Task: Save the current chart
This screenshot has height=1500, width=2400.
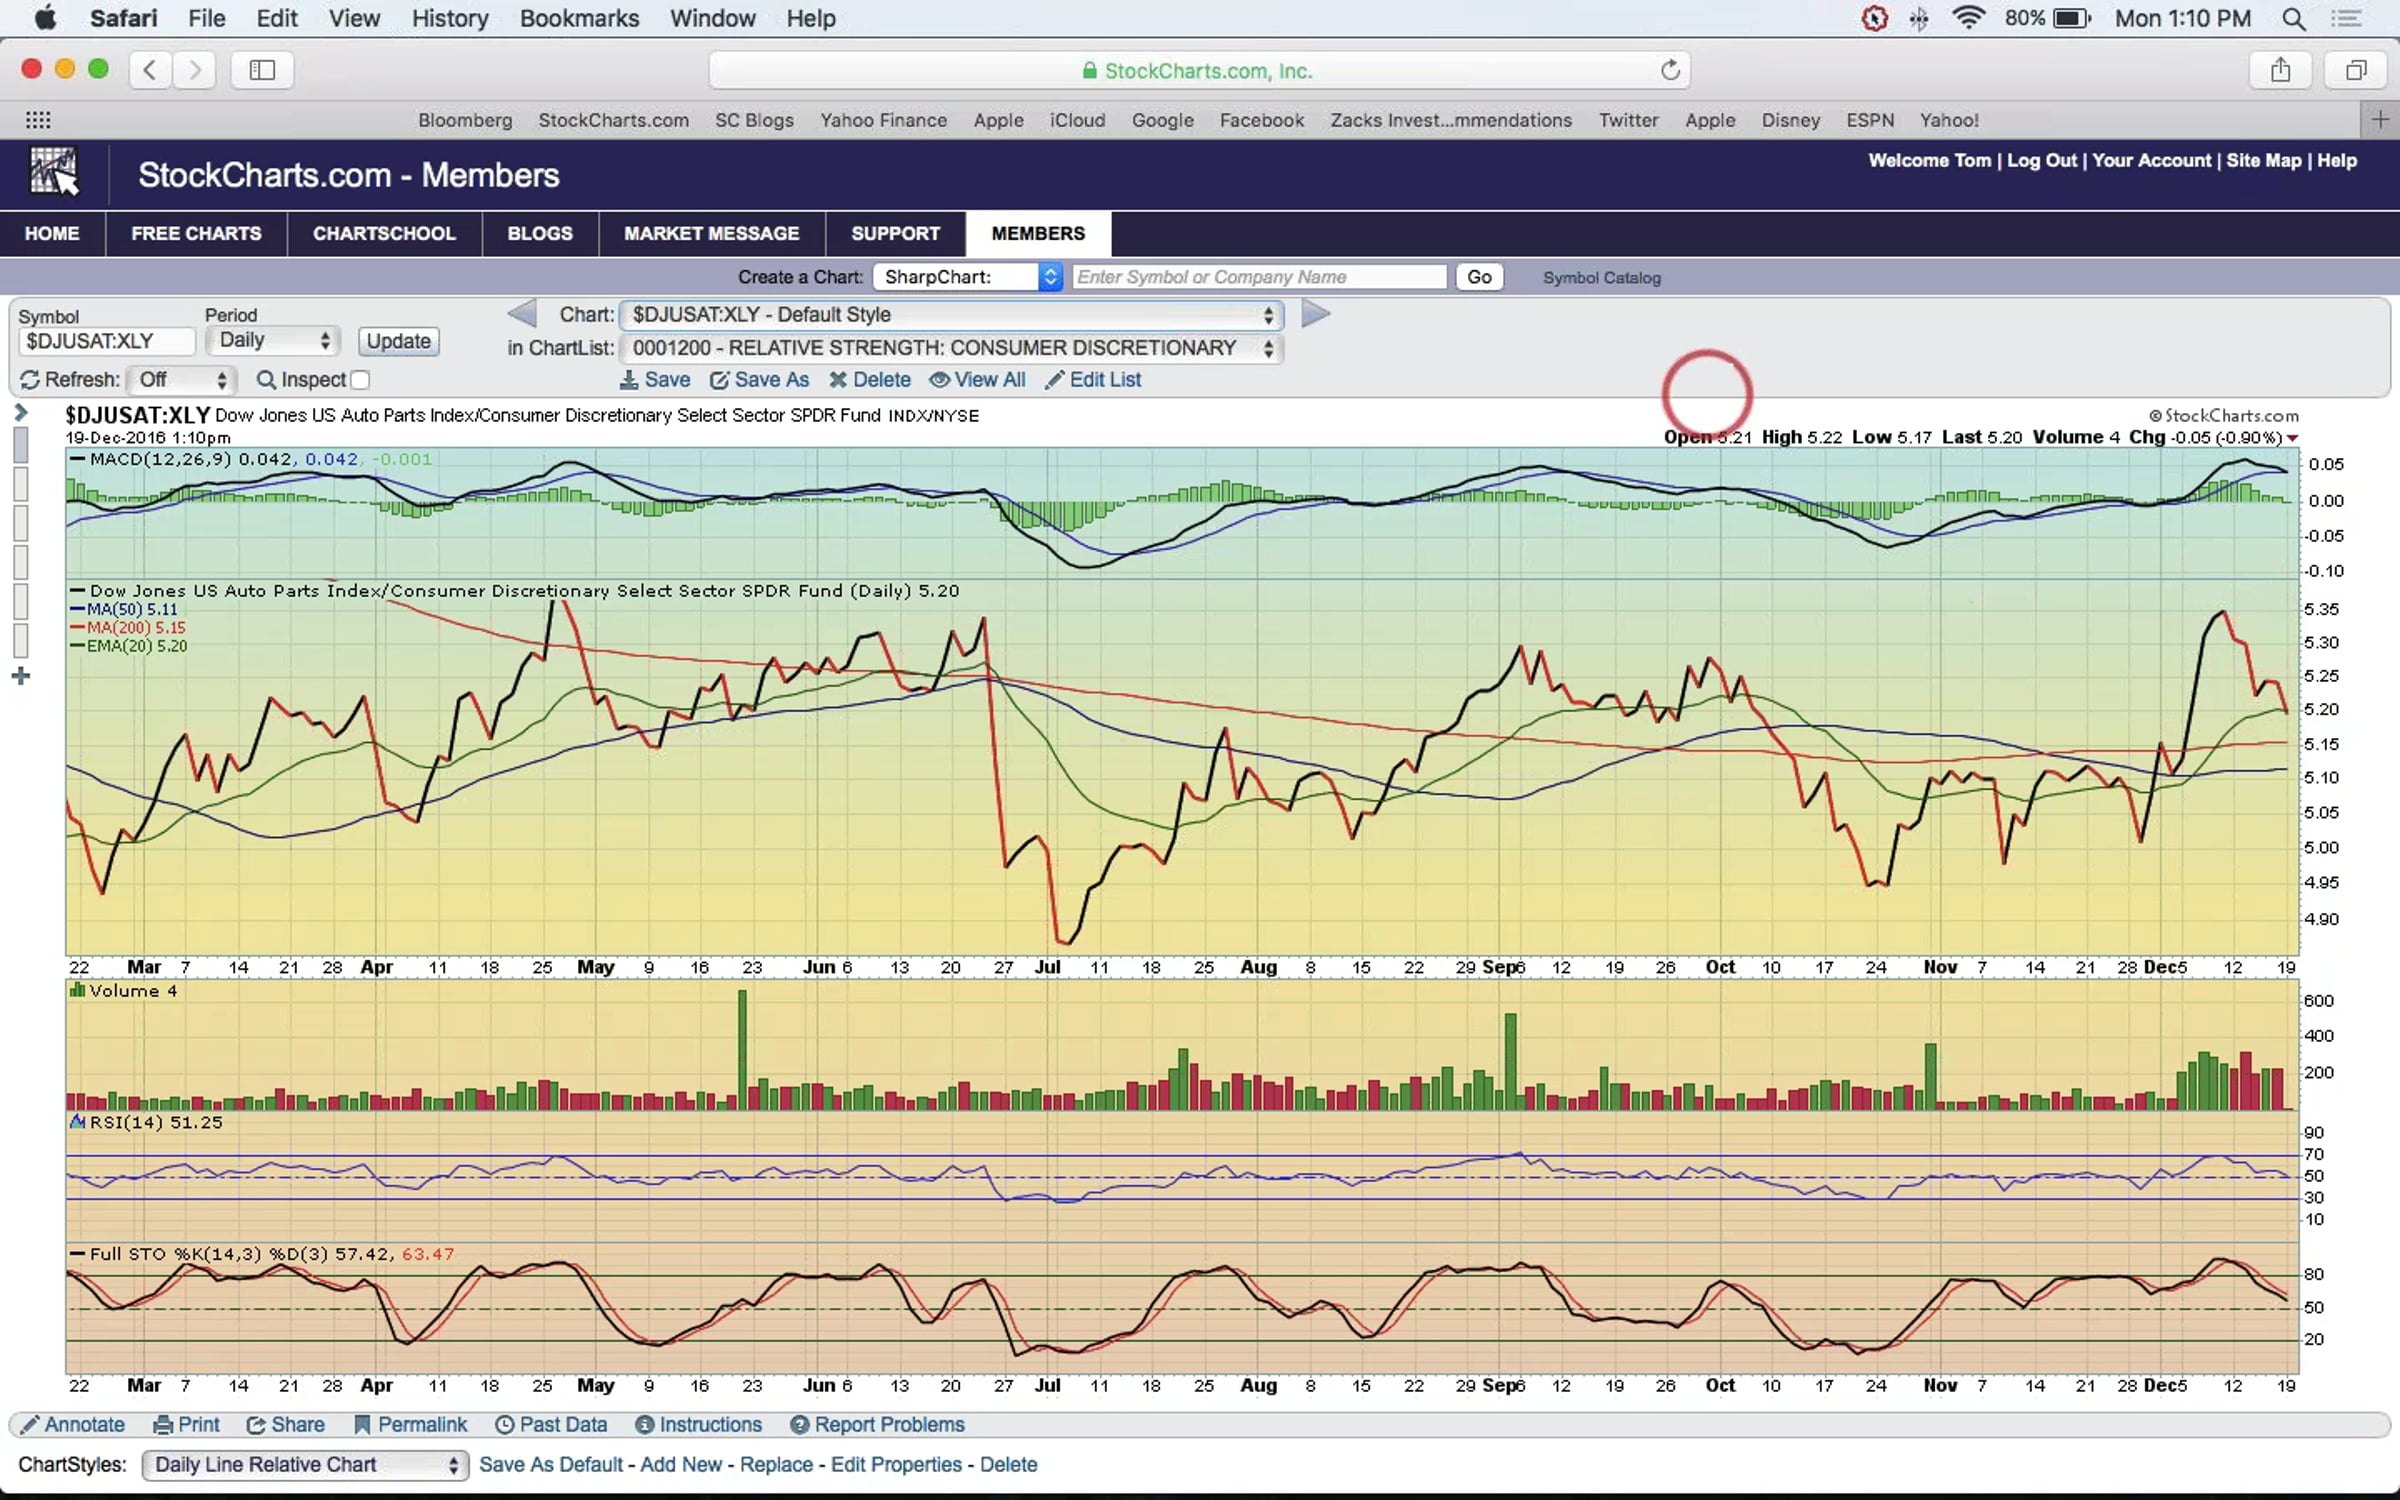Action: (x=655, y=380)
